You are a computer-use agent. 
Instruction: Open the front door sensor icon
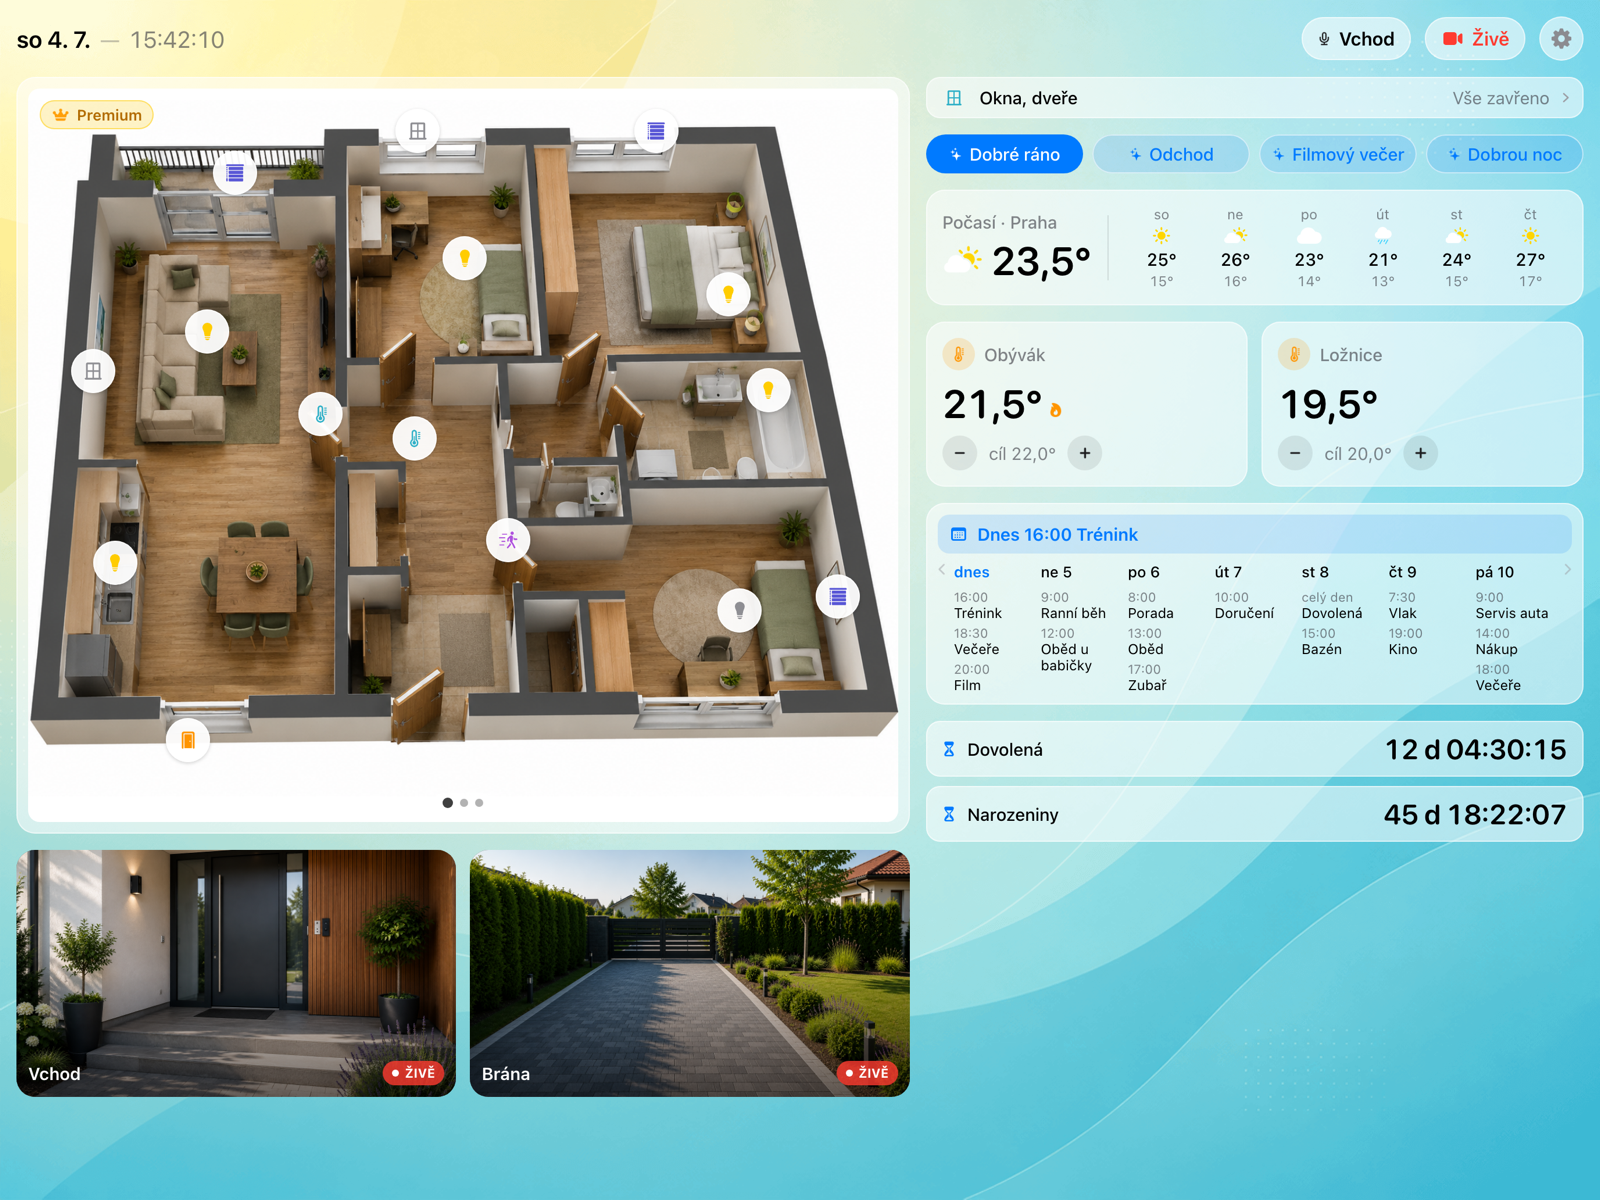click(187, 740)
